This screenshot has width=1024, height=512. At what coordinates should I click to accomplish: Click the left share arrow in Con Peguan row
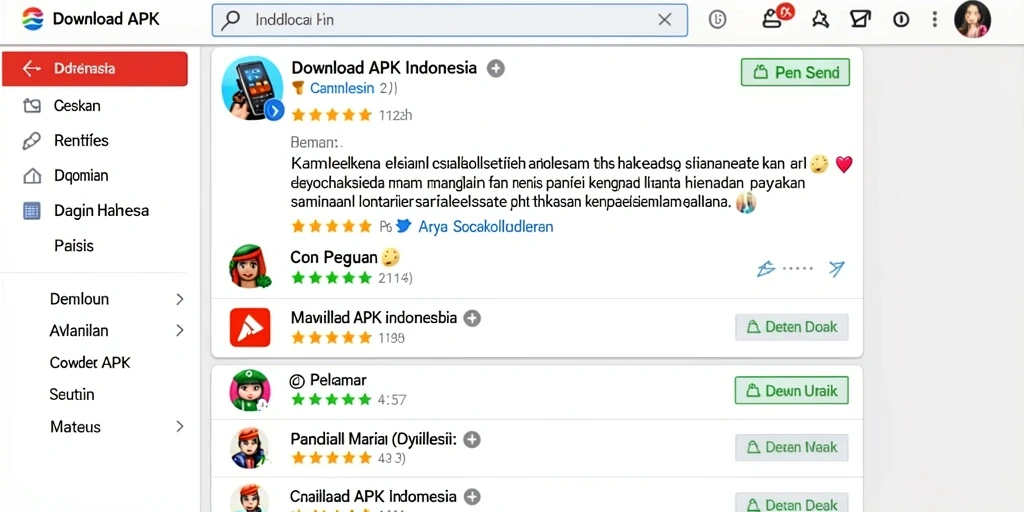[765, 268]
